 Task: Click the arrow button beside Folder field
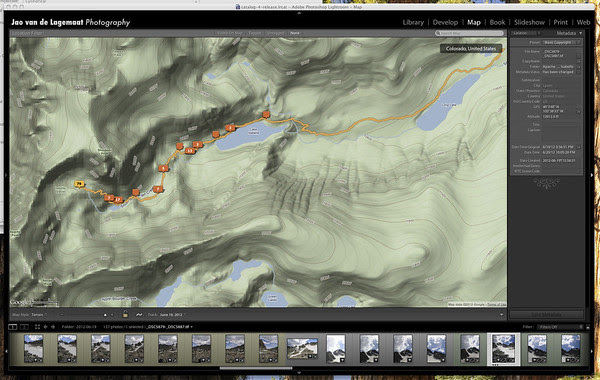click(x=579, y=66)
